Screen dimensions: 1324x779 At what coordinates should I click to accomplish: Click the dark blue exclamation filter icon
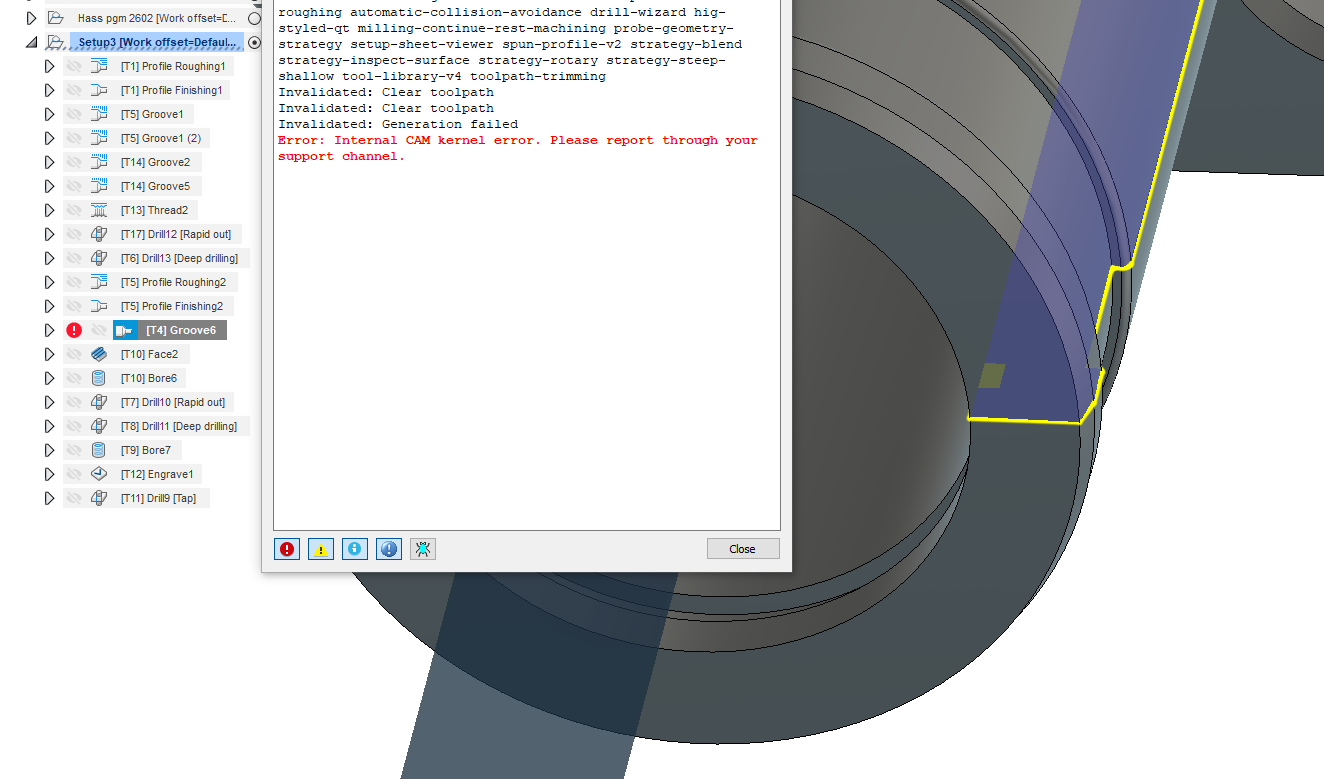click(388, 548)
